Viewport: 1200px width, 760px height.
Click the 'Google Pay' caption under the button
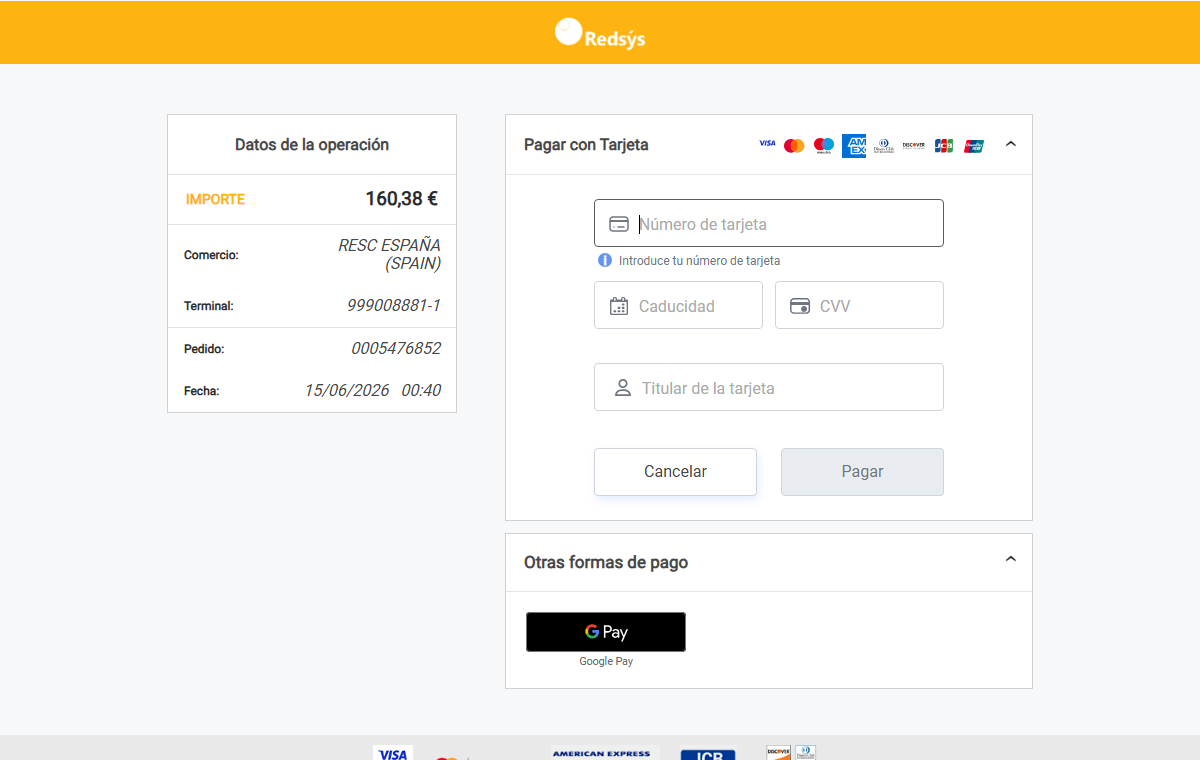point(606,661)
